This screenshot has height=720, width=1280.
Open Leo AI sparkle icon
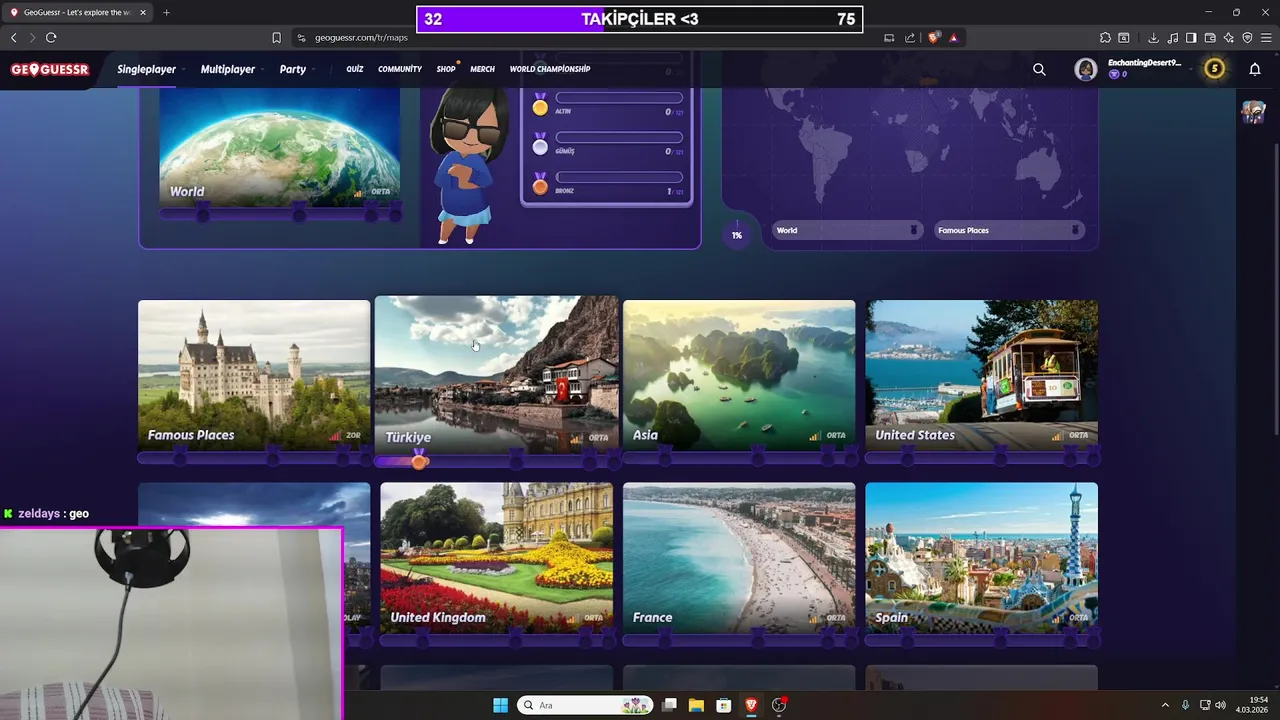point(1229,38)
